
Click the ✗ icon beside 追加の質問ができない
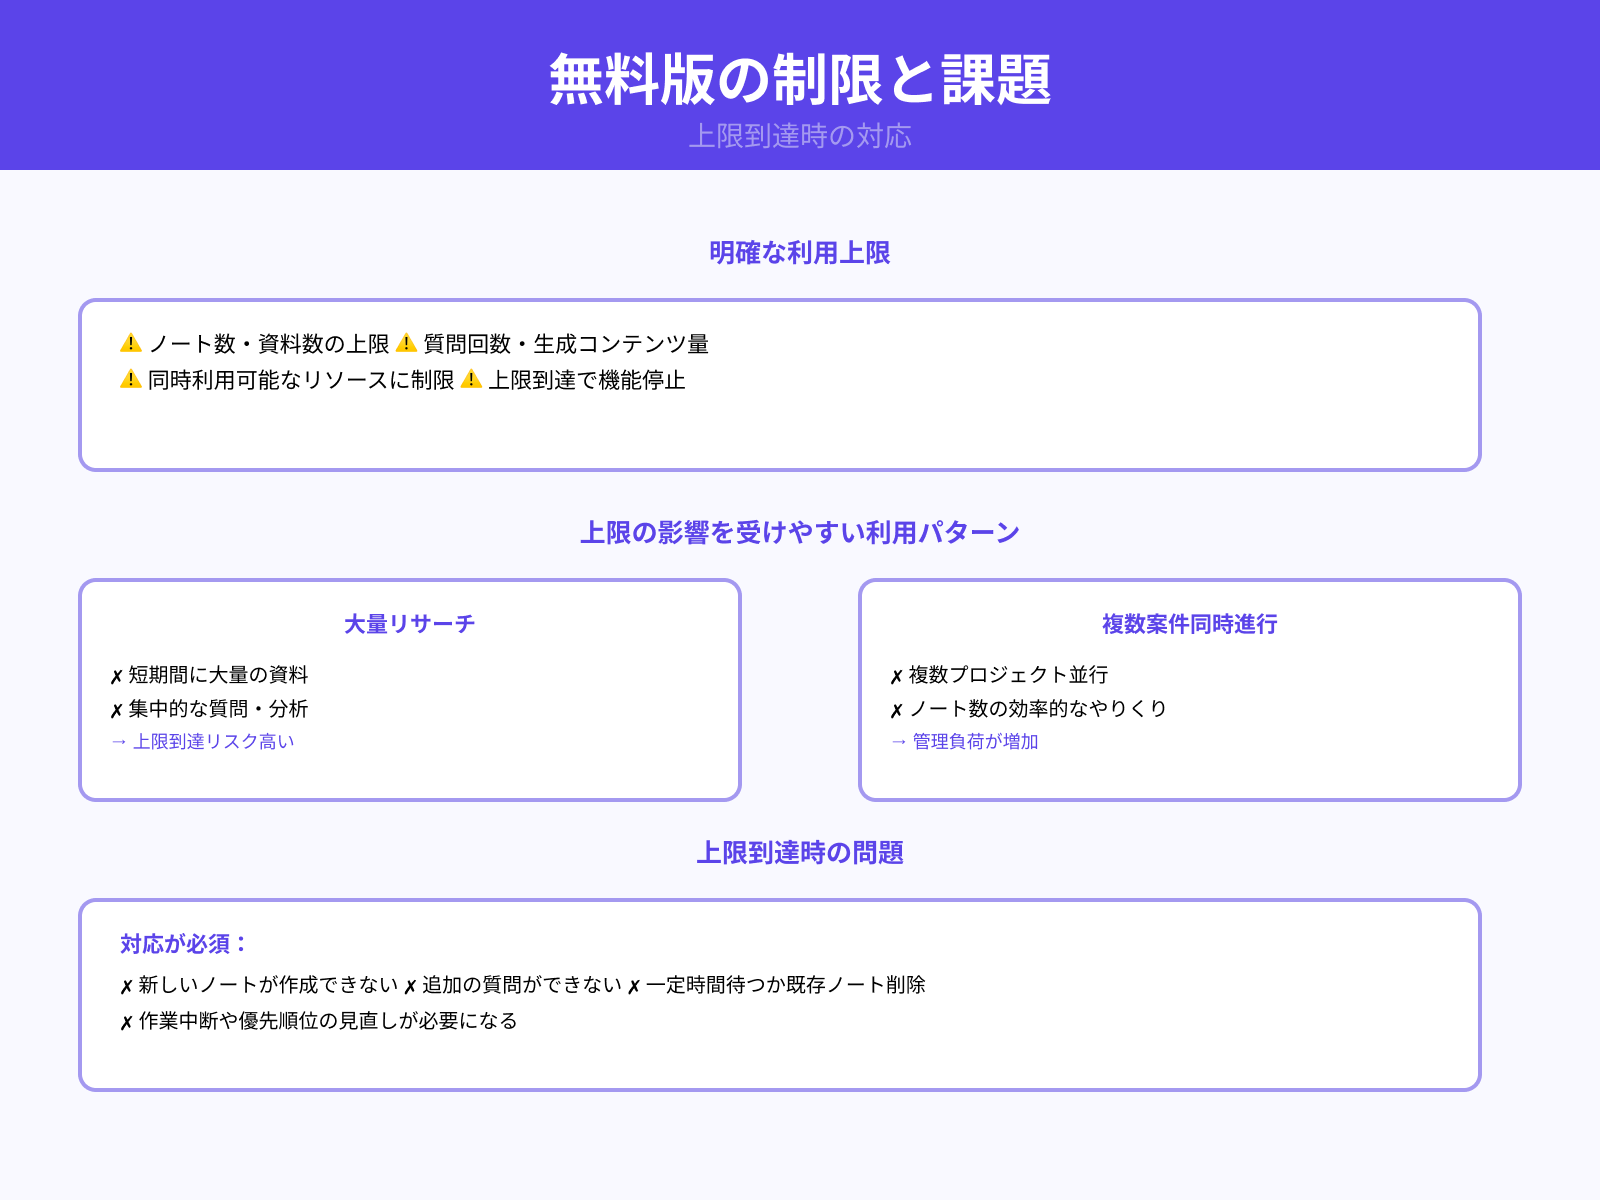[409, 984]
